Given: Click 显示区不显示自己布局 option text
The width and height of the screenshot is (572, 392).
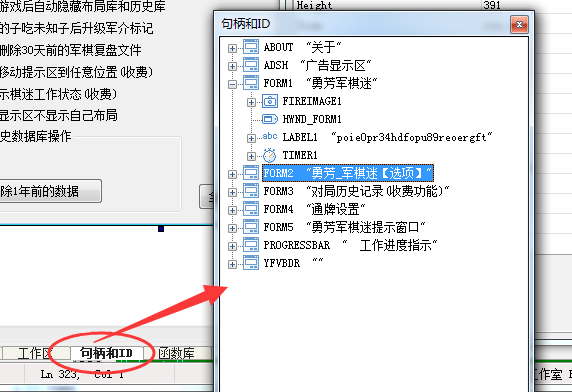Looking at the screenshot, I should [59, 115].
